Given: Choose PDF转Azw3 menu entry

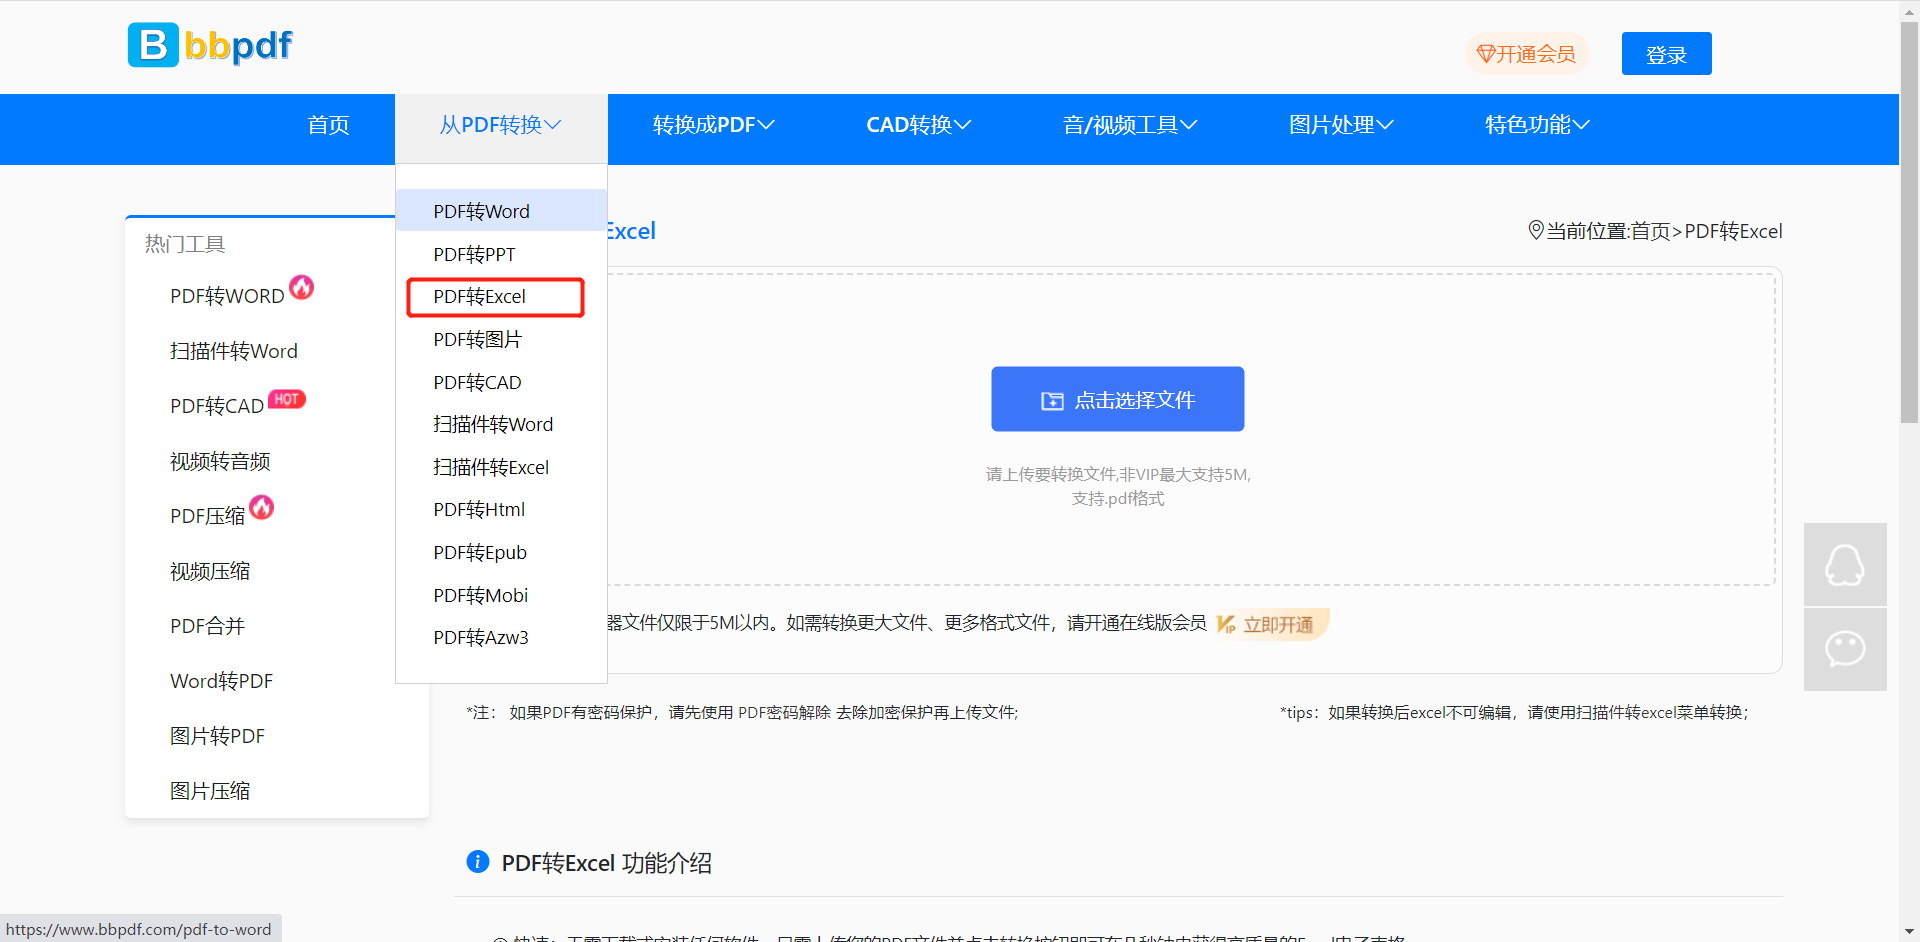Looking at the screenshot, I should (x=502, y=637).
